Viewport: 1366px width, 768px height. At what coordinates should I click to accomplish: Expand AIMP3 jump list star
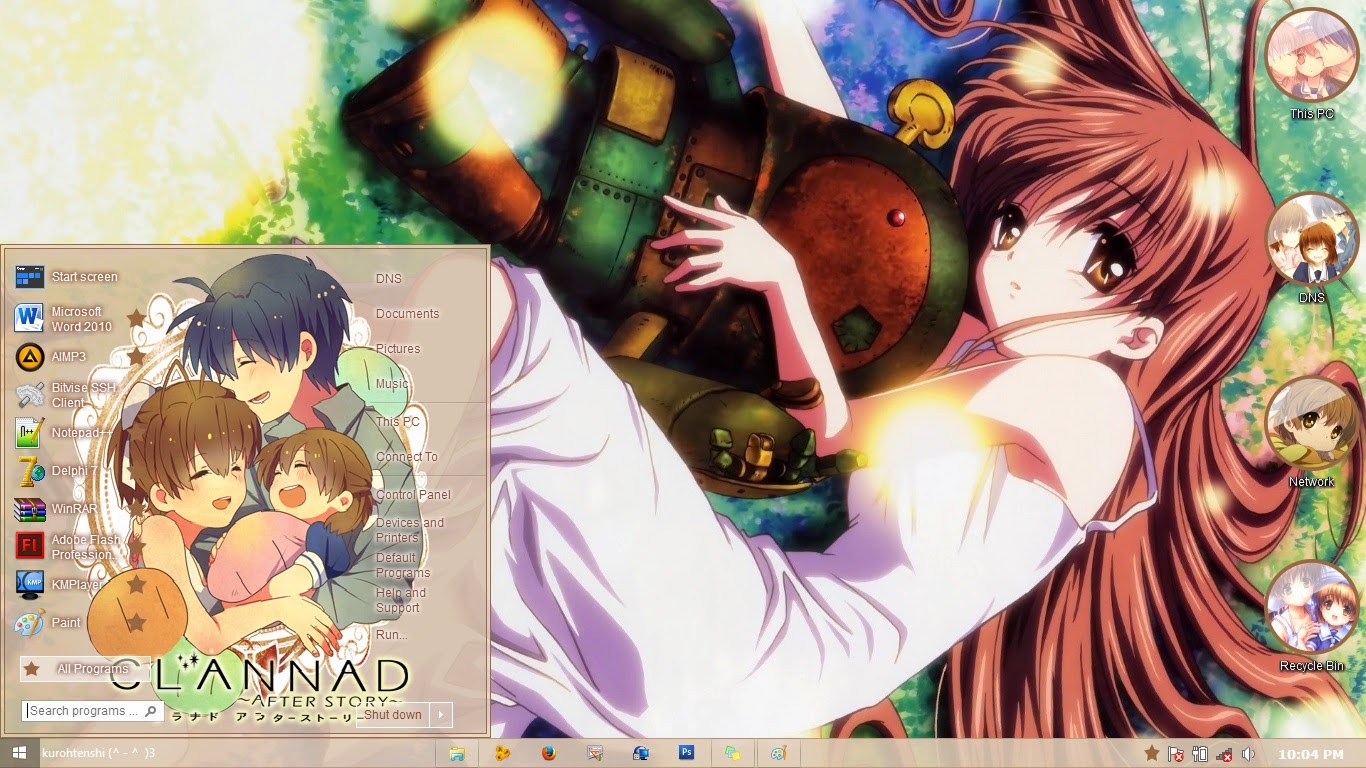(136, 357)
